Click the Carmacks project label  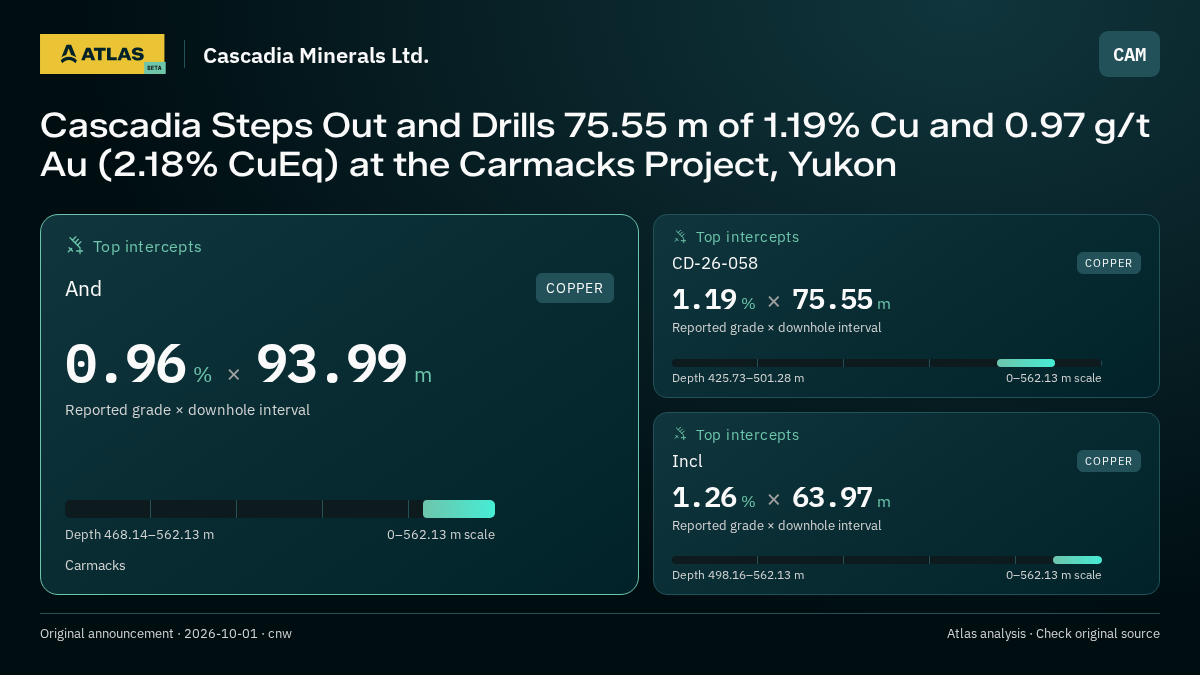click(x=95, y=565)
